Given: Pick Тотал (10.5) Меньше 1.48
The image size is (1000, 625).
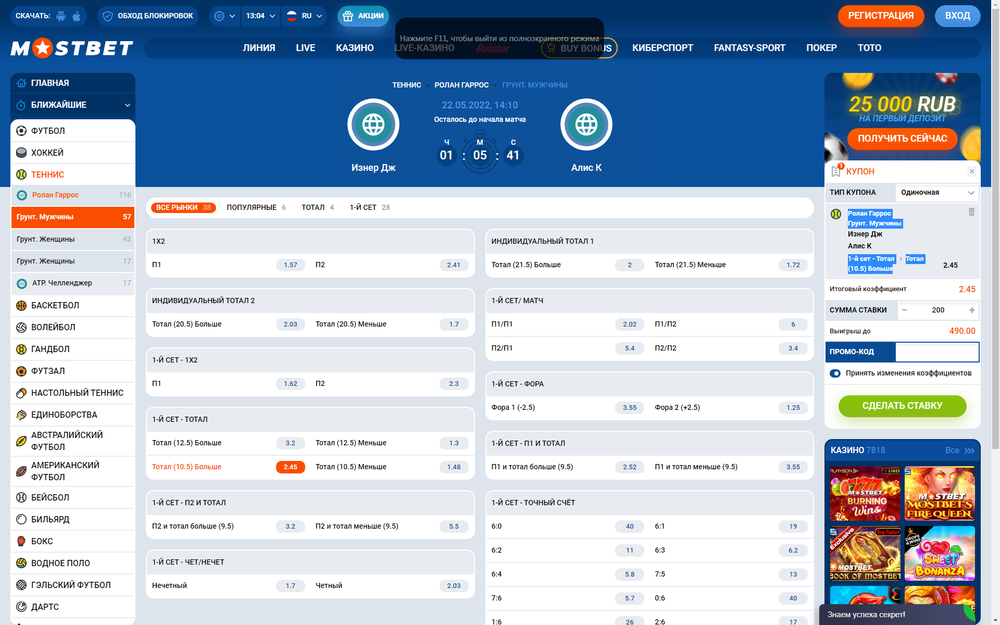Looking at the screenshot, I should click(453, 467).
